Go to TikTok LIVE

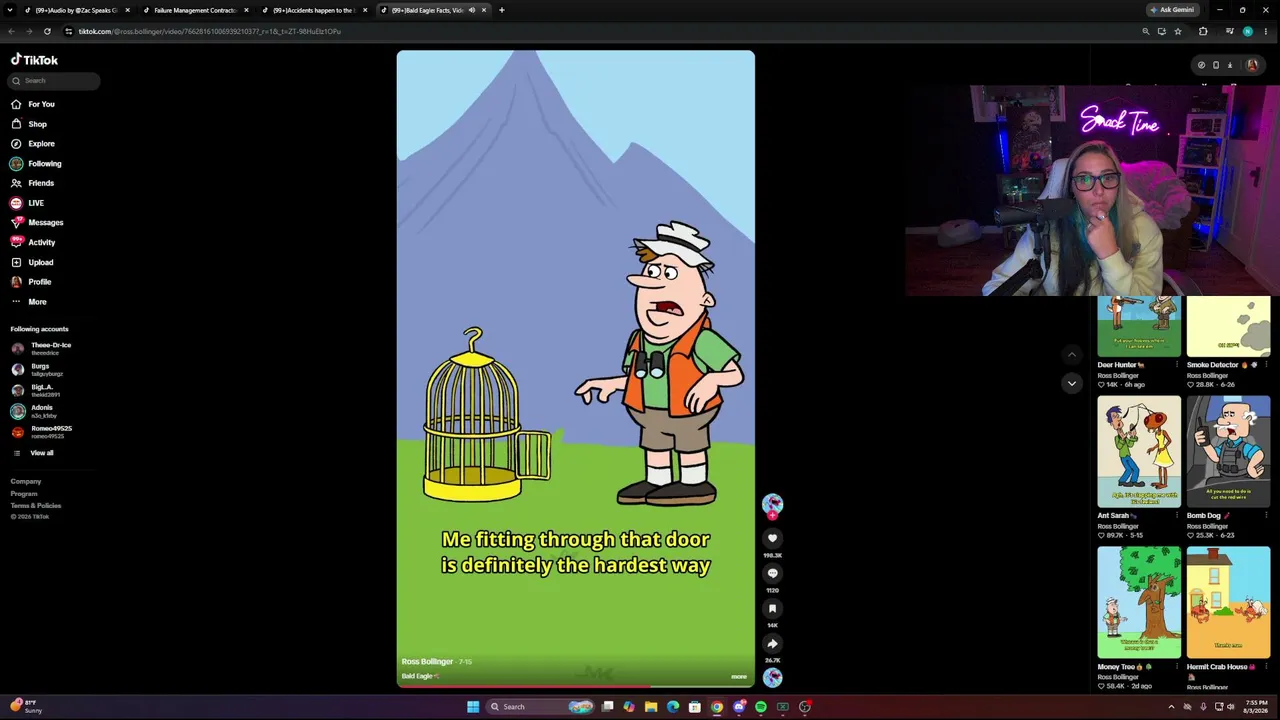point(27,203)
